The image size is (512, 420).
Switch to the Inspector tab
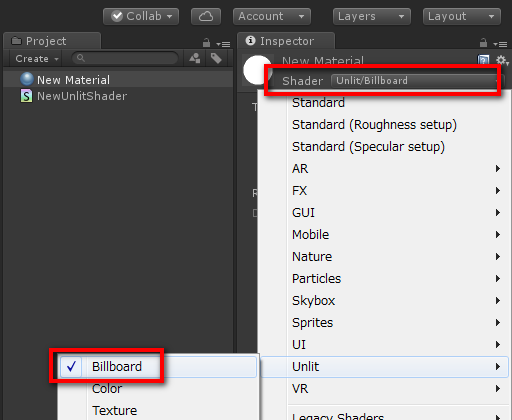(x=286, y=41)
